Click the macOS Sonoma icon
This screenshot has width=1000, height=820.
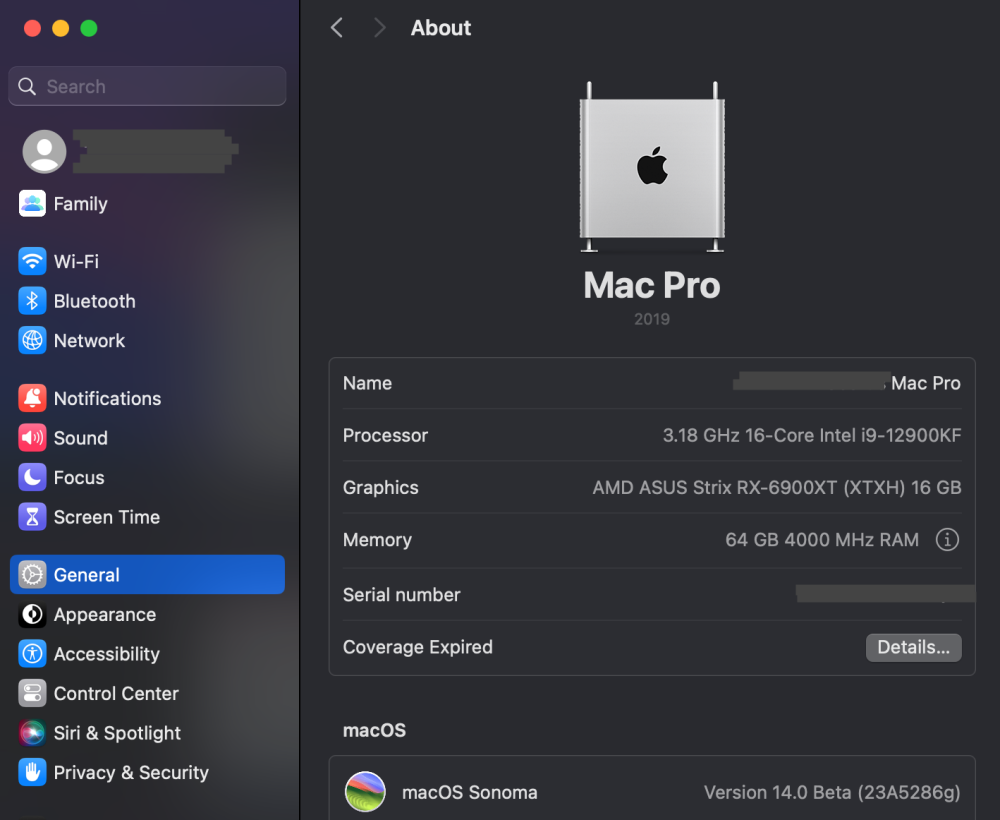pyautogui.click(x=365, y=792)
